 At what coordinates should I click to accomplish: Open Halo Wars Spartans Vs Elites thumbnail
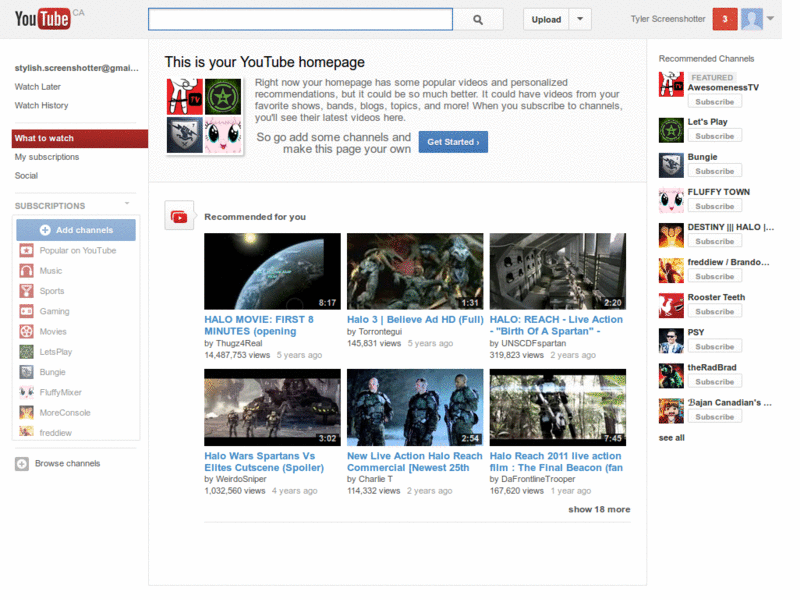pos(272,408)
